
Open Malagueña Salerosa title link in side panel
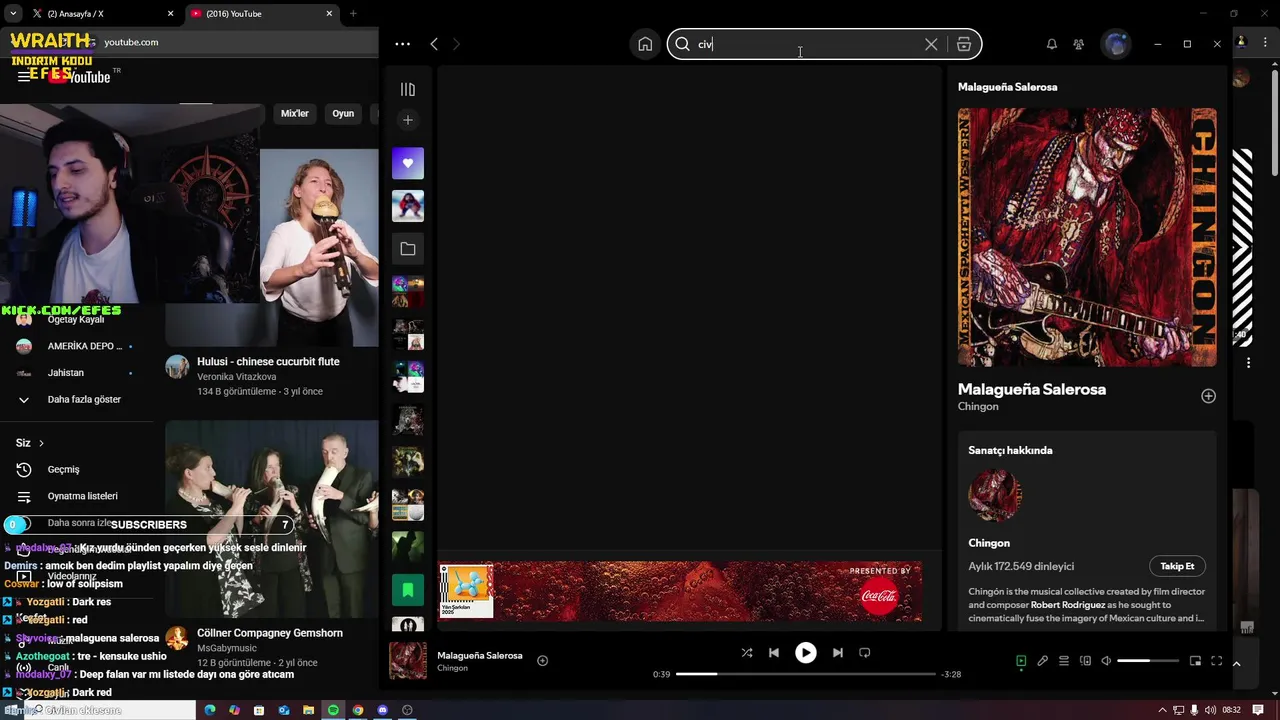point(1032,389)
